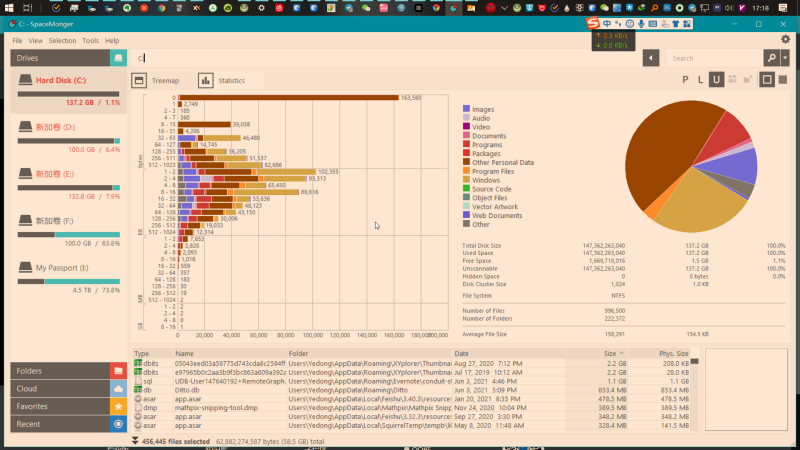The width and height of the screenshot is (800, 450).
Task: Select the Ditto.db file row
Action: click(x=411, y=390)
